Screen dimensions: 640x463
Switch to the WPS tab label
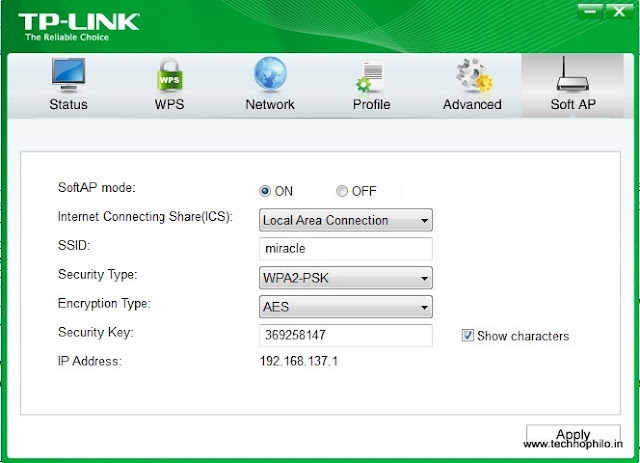tap(169, 105)
